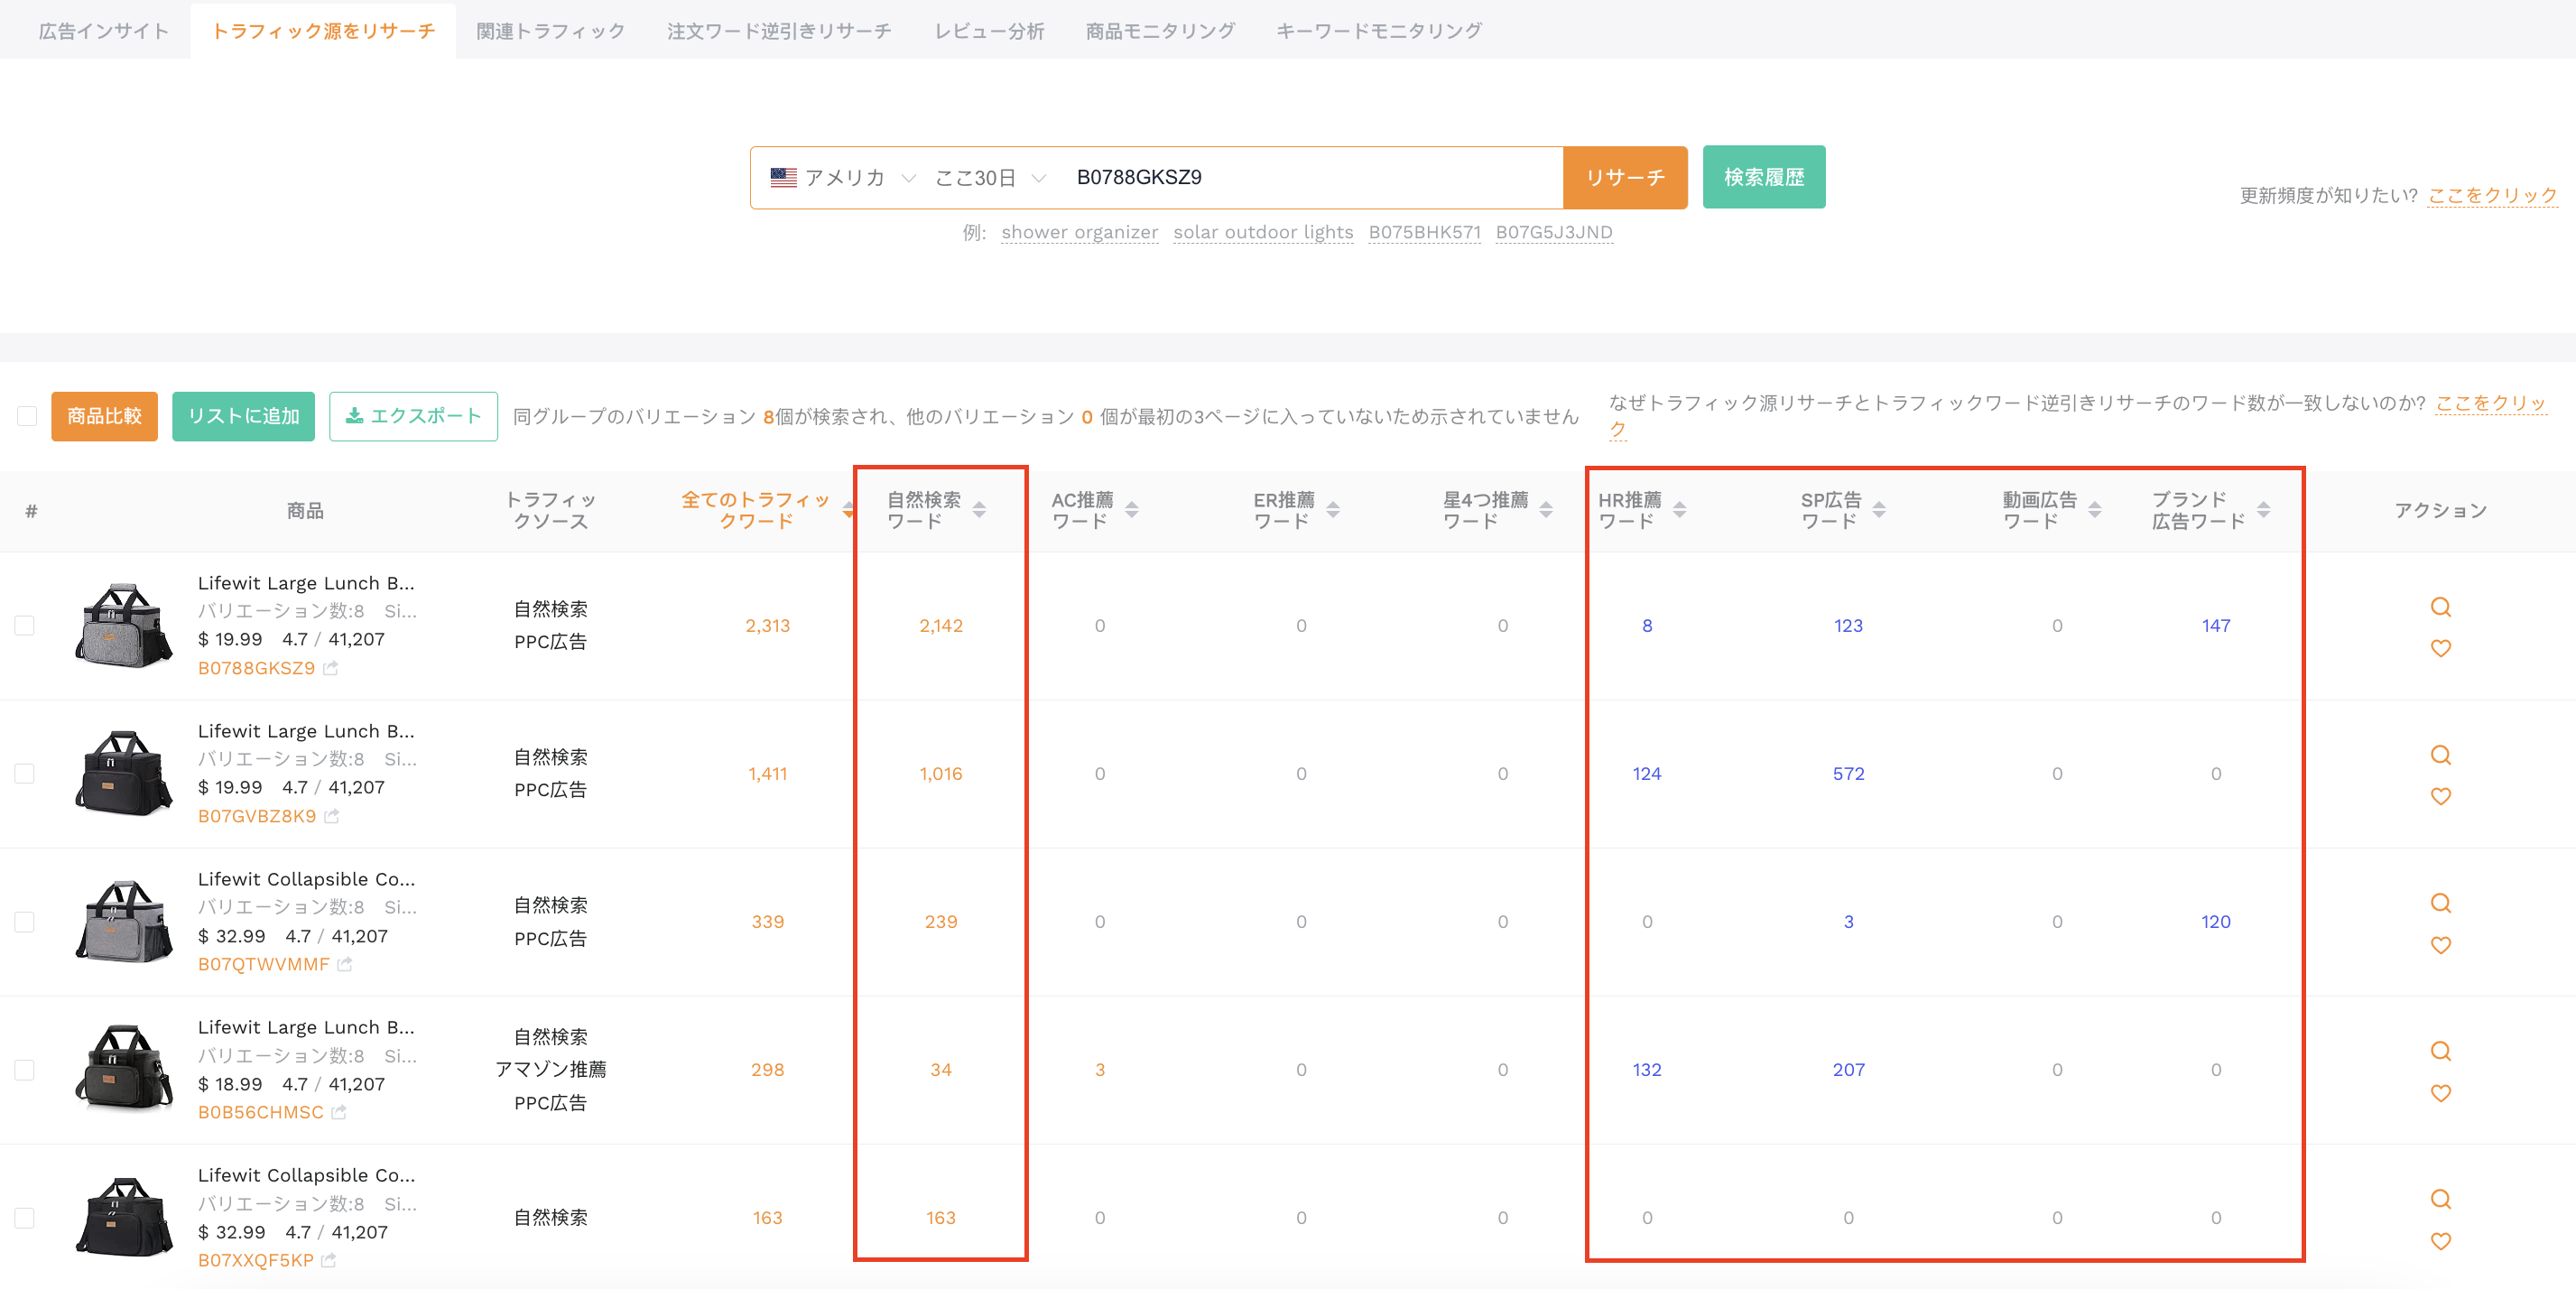Click the 検索履歴 button
Viewport: 2576px width, 1289px height.
point(1764,177)
